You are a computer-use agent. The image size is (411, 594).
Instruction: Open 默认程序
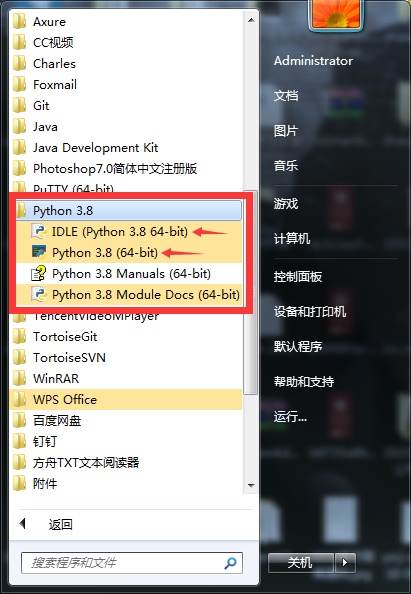(298, 346)
